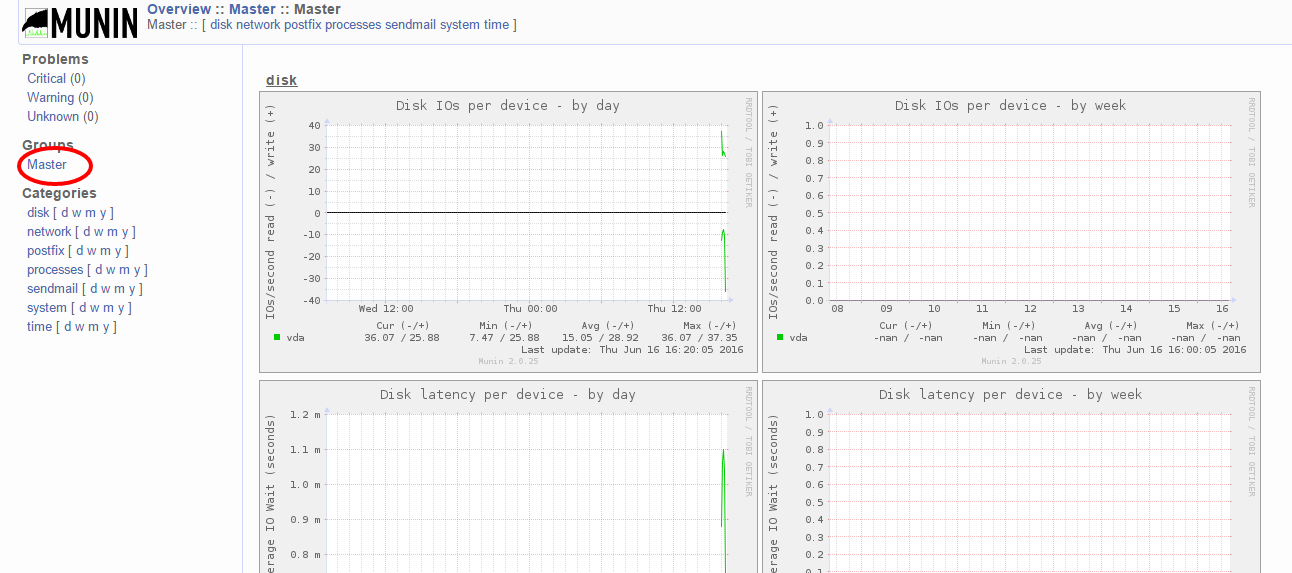The width and height of the screenshot is (1292, 573).
Task: Show postfix weekly view via 'w' link
Action: (92, 251)
